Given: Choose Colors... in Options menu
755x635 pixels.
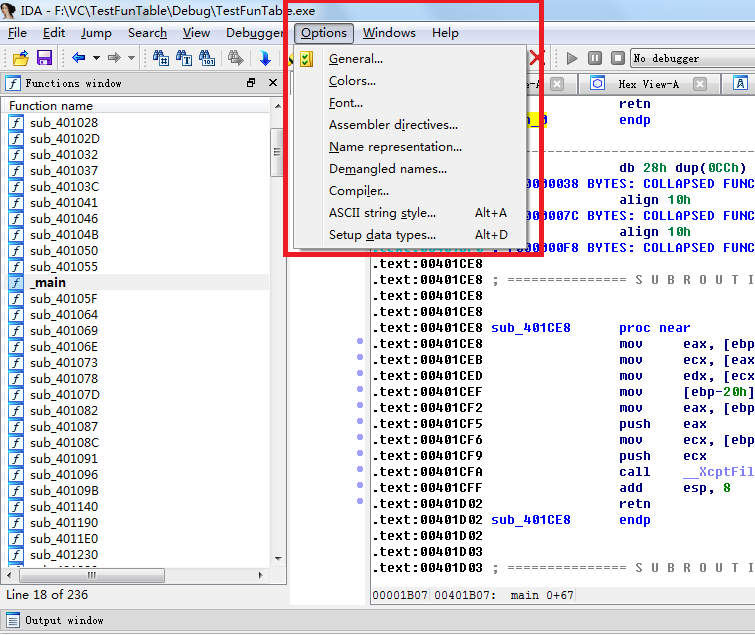Looking at the screenshot, I should point(410,81).
